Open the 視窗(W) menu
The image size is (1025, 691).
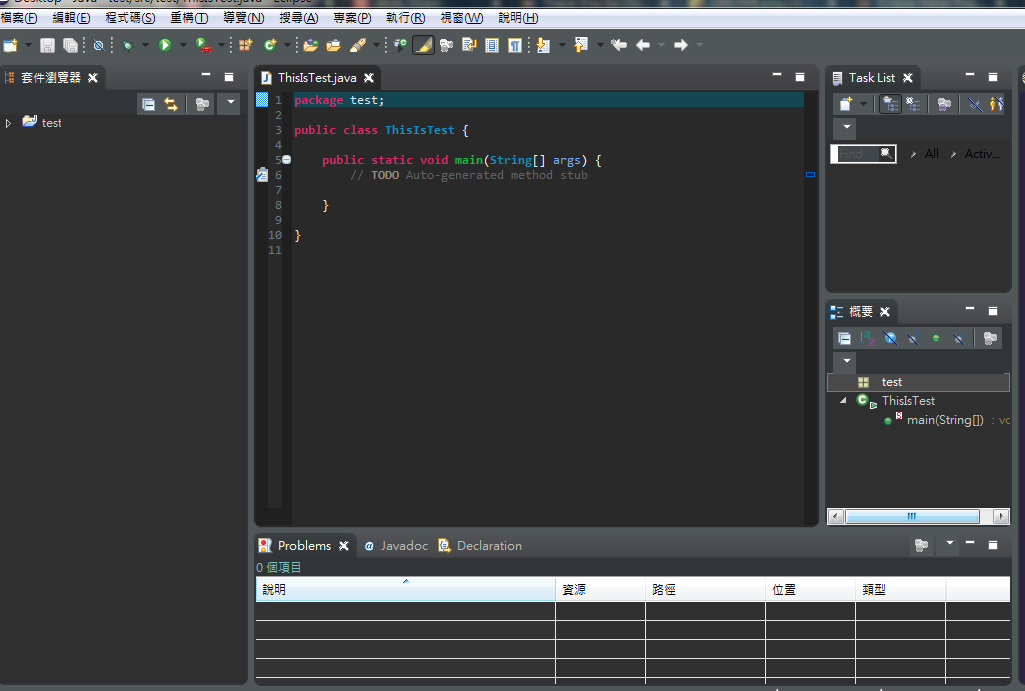462,18
